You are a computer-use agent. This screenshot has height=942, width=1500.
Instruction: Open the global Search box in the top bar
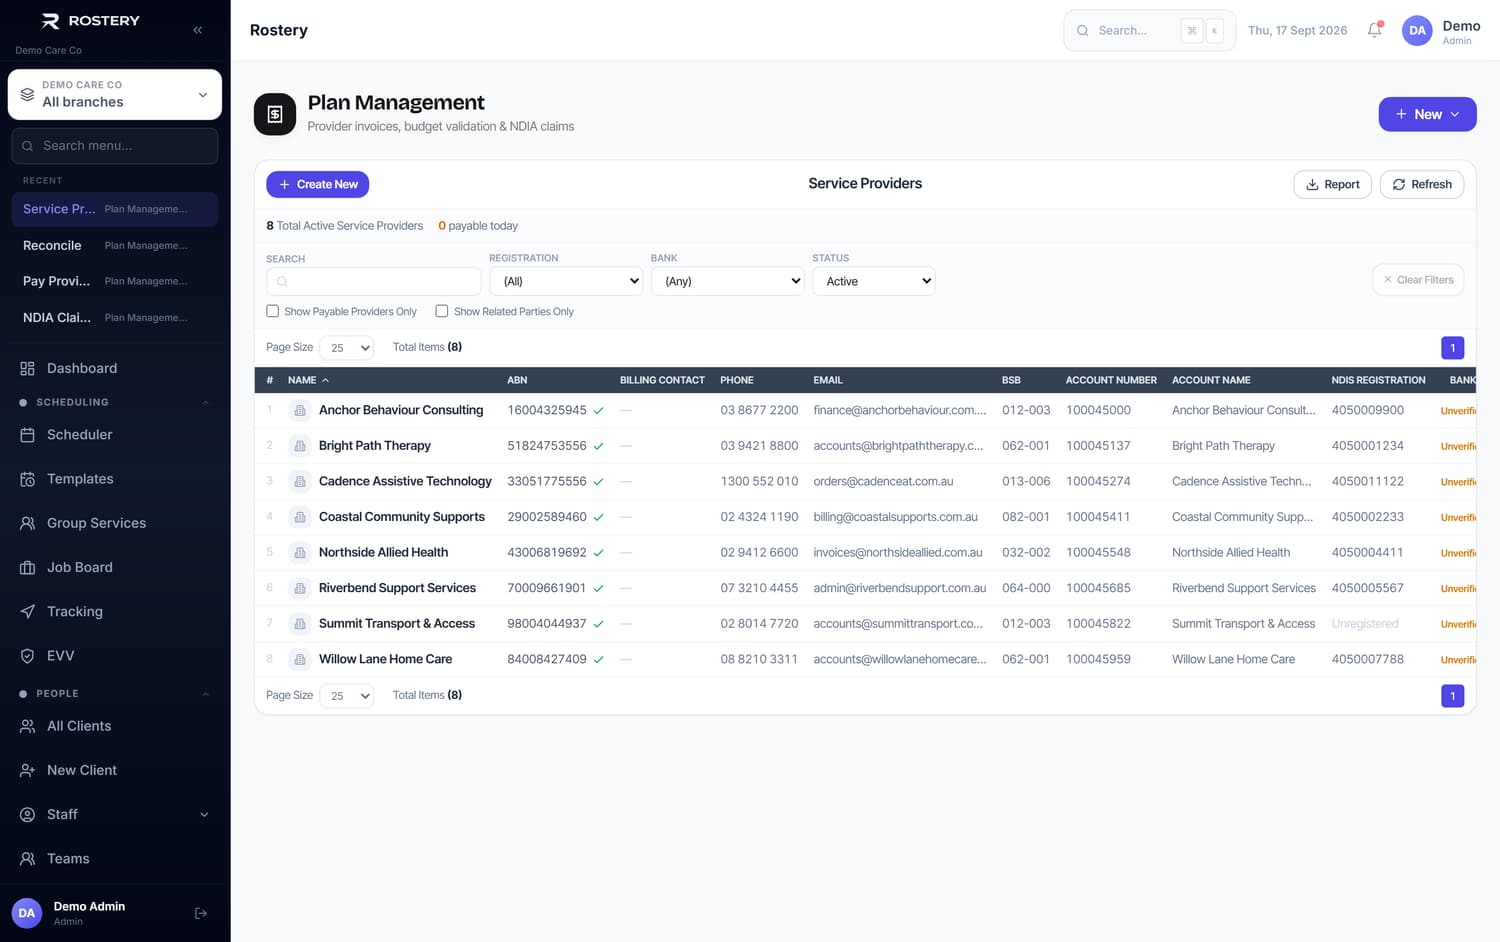(x=1149, y=31)
